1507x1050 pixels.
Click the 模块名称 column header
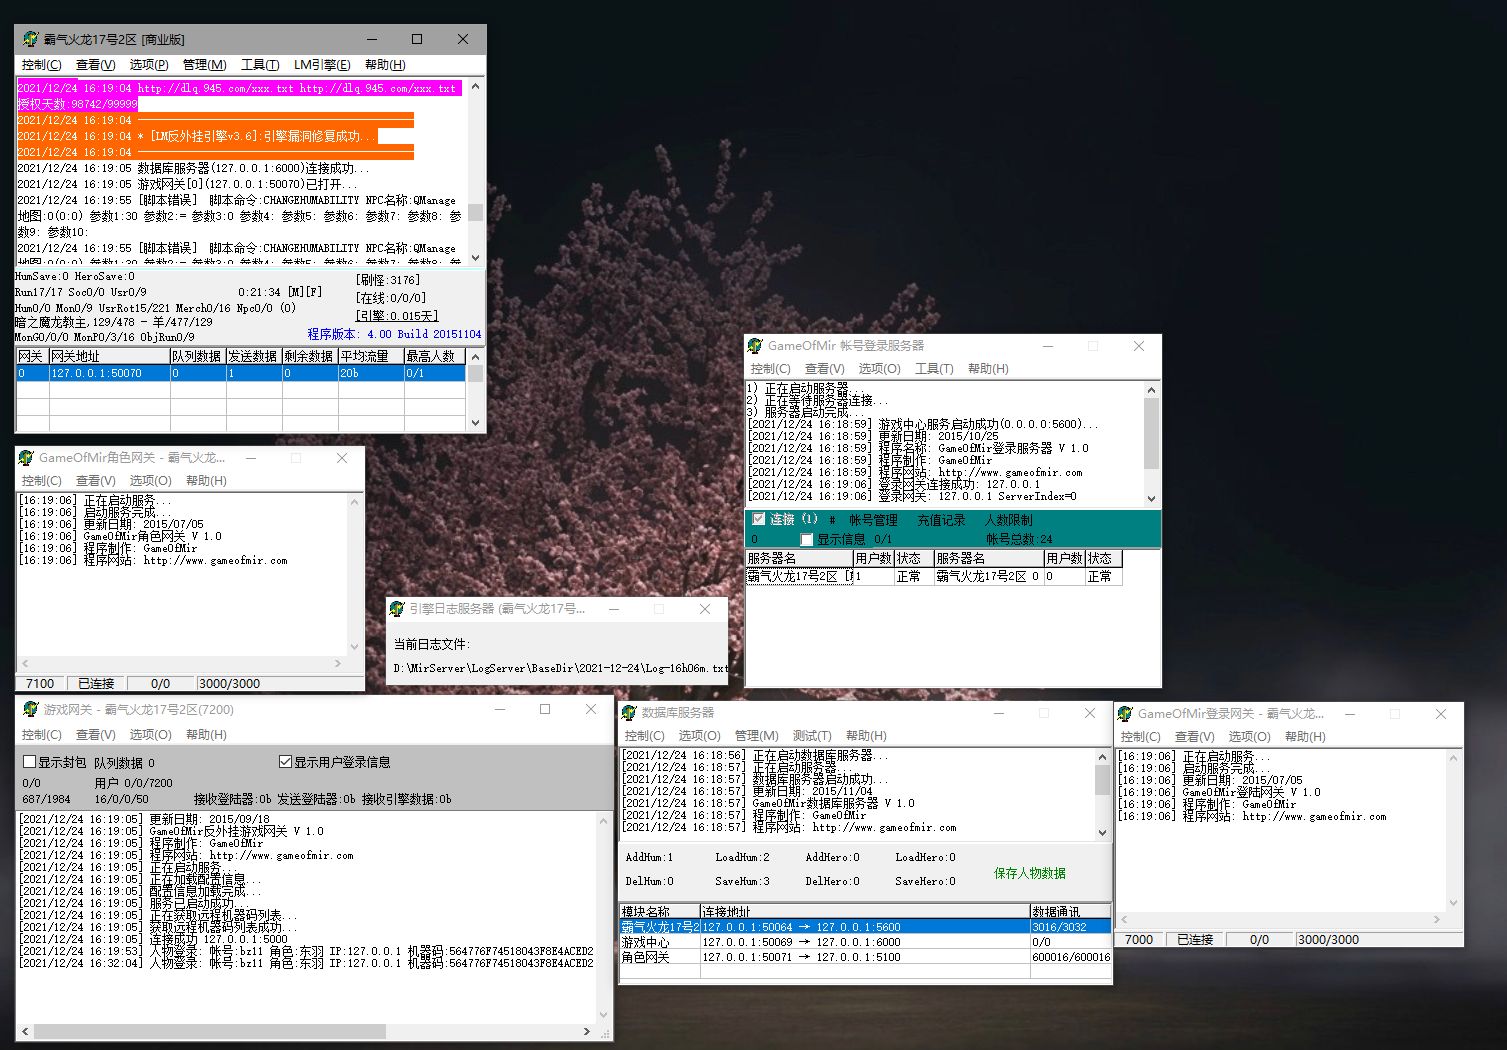tap(660, 912)
